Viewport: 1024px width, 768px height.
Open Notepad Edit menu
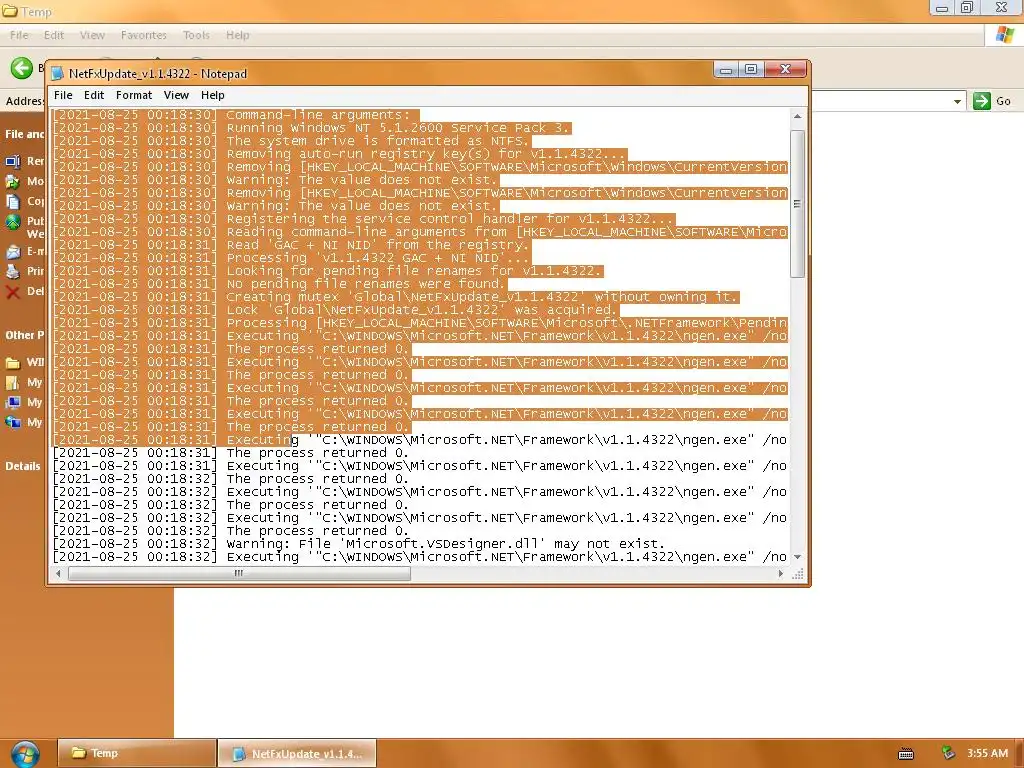(x=94, y=95)
